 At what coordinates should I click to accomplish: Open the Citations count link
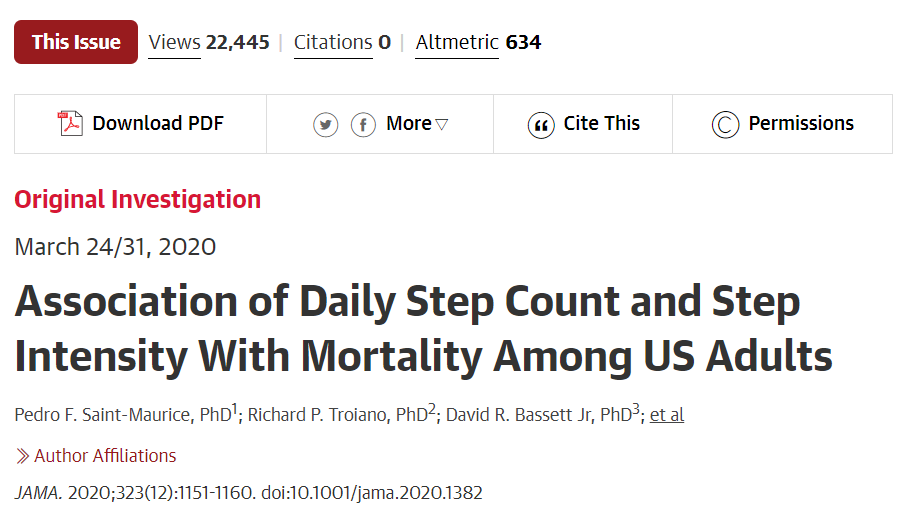click(x=342, y=42)
